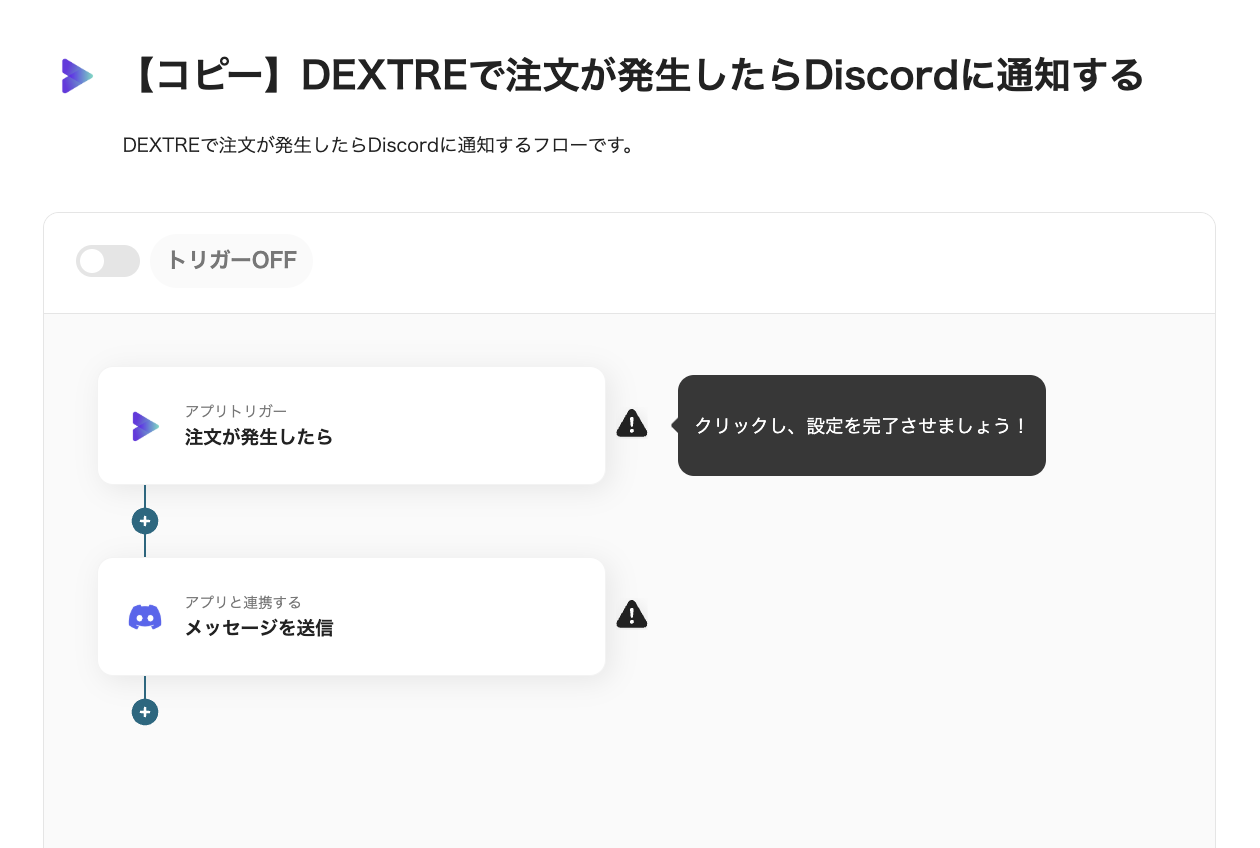The image size is (1260, 848).
Task: Click the Discord icon in the action card
Action: (x=145, y=617)
